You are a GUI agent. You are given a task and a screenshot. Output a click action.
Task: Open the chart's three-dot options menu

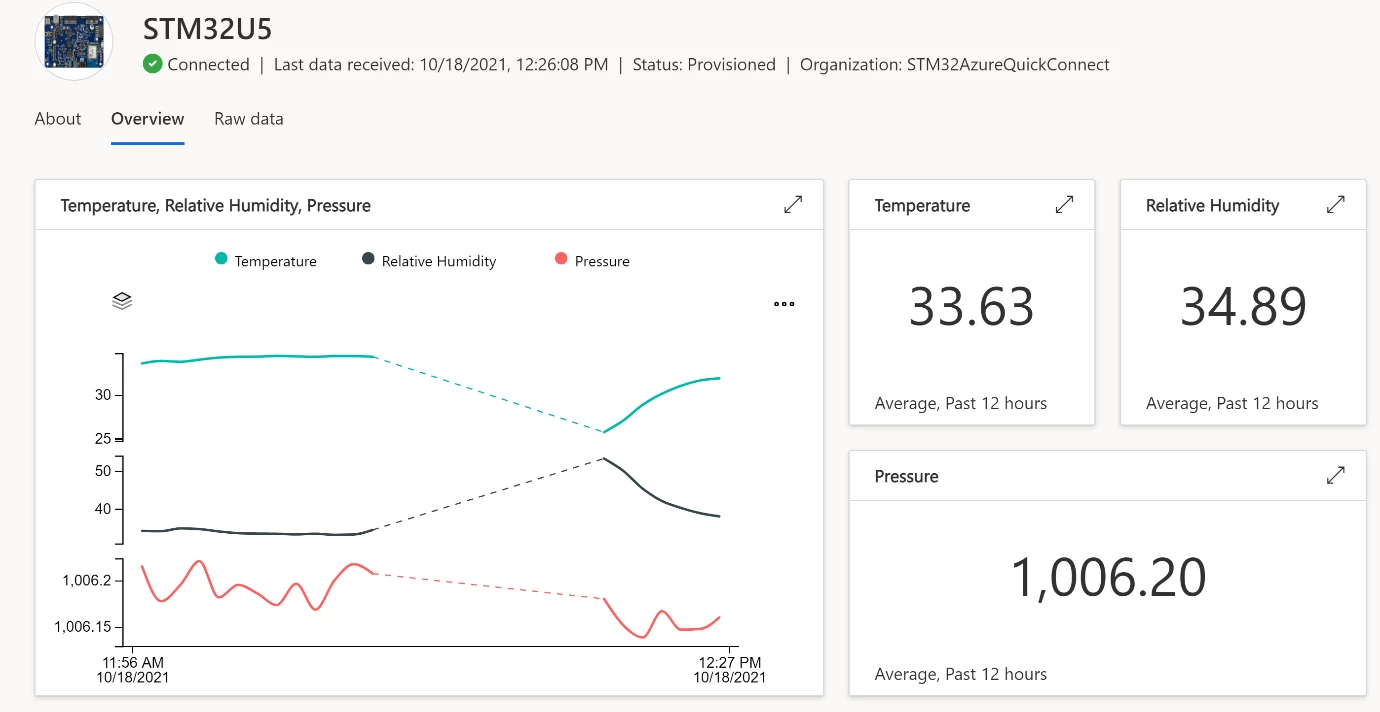click(x=784, y=304)
